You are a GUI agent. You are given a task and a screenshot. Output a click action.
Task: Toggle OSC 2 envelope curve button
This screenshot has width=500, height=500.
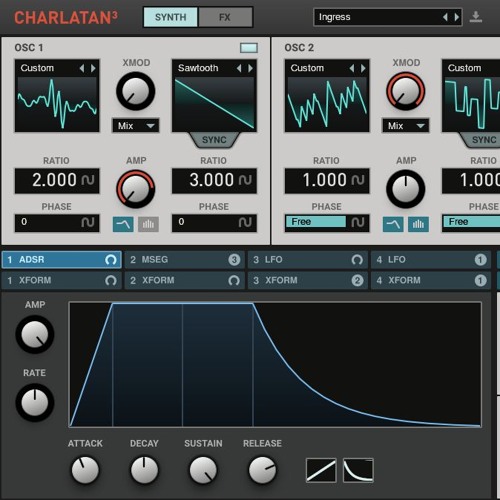(x=393, y=224)
